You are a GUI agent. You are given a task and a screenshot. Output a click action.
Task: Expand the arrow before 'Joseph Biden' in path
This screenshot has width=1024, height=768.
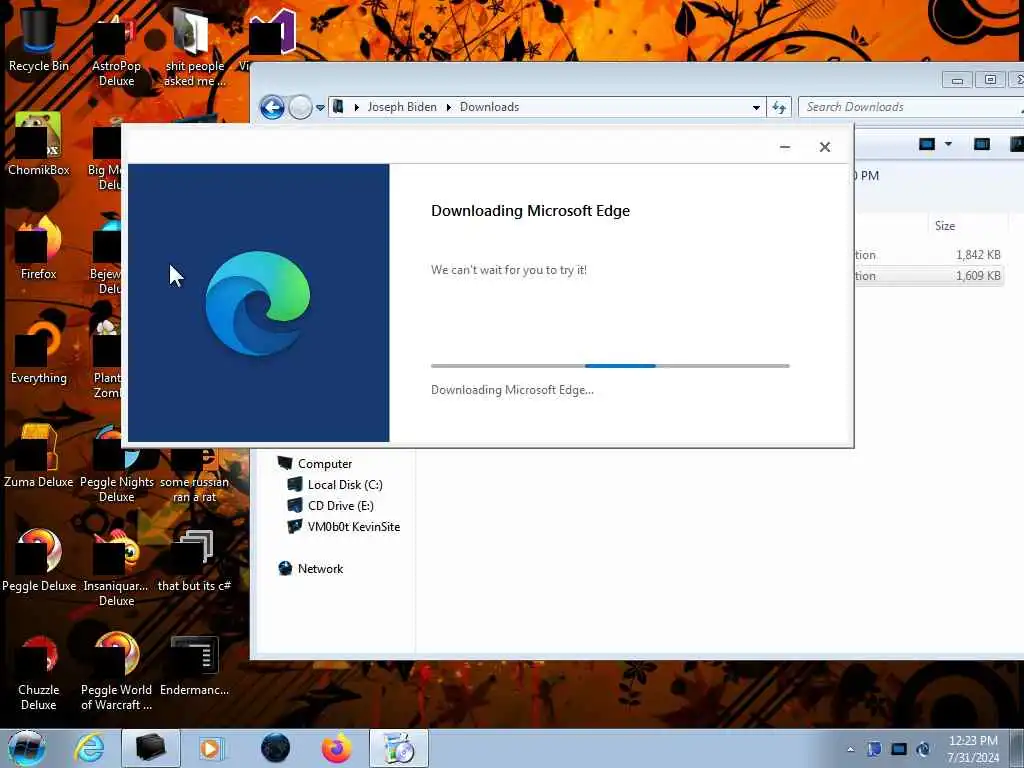click(357, 107)
